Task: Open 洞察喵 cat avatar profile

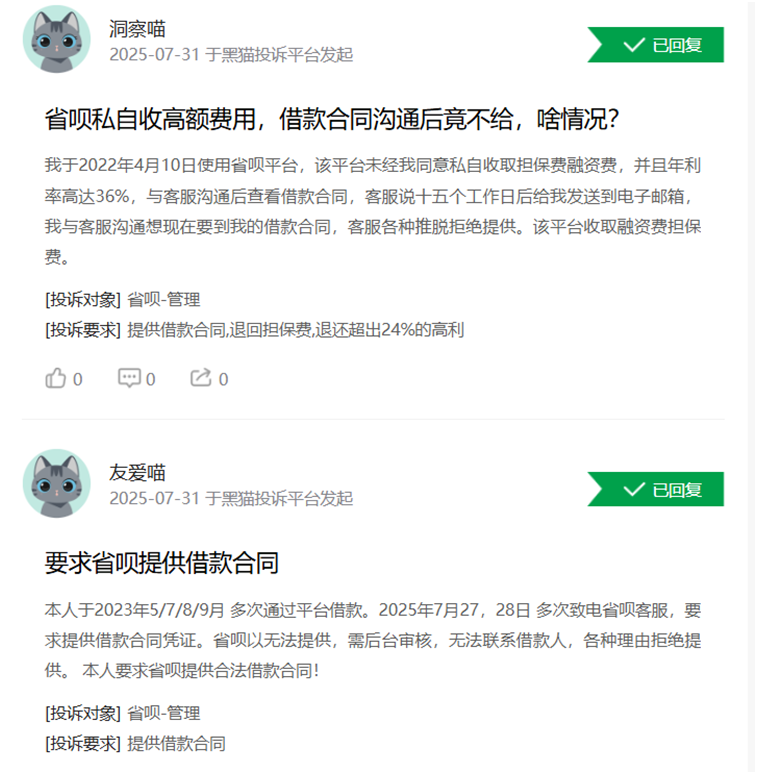Action: point(57,39)
